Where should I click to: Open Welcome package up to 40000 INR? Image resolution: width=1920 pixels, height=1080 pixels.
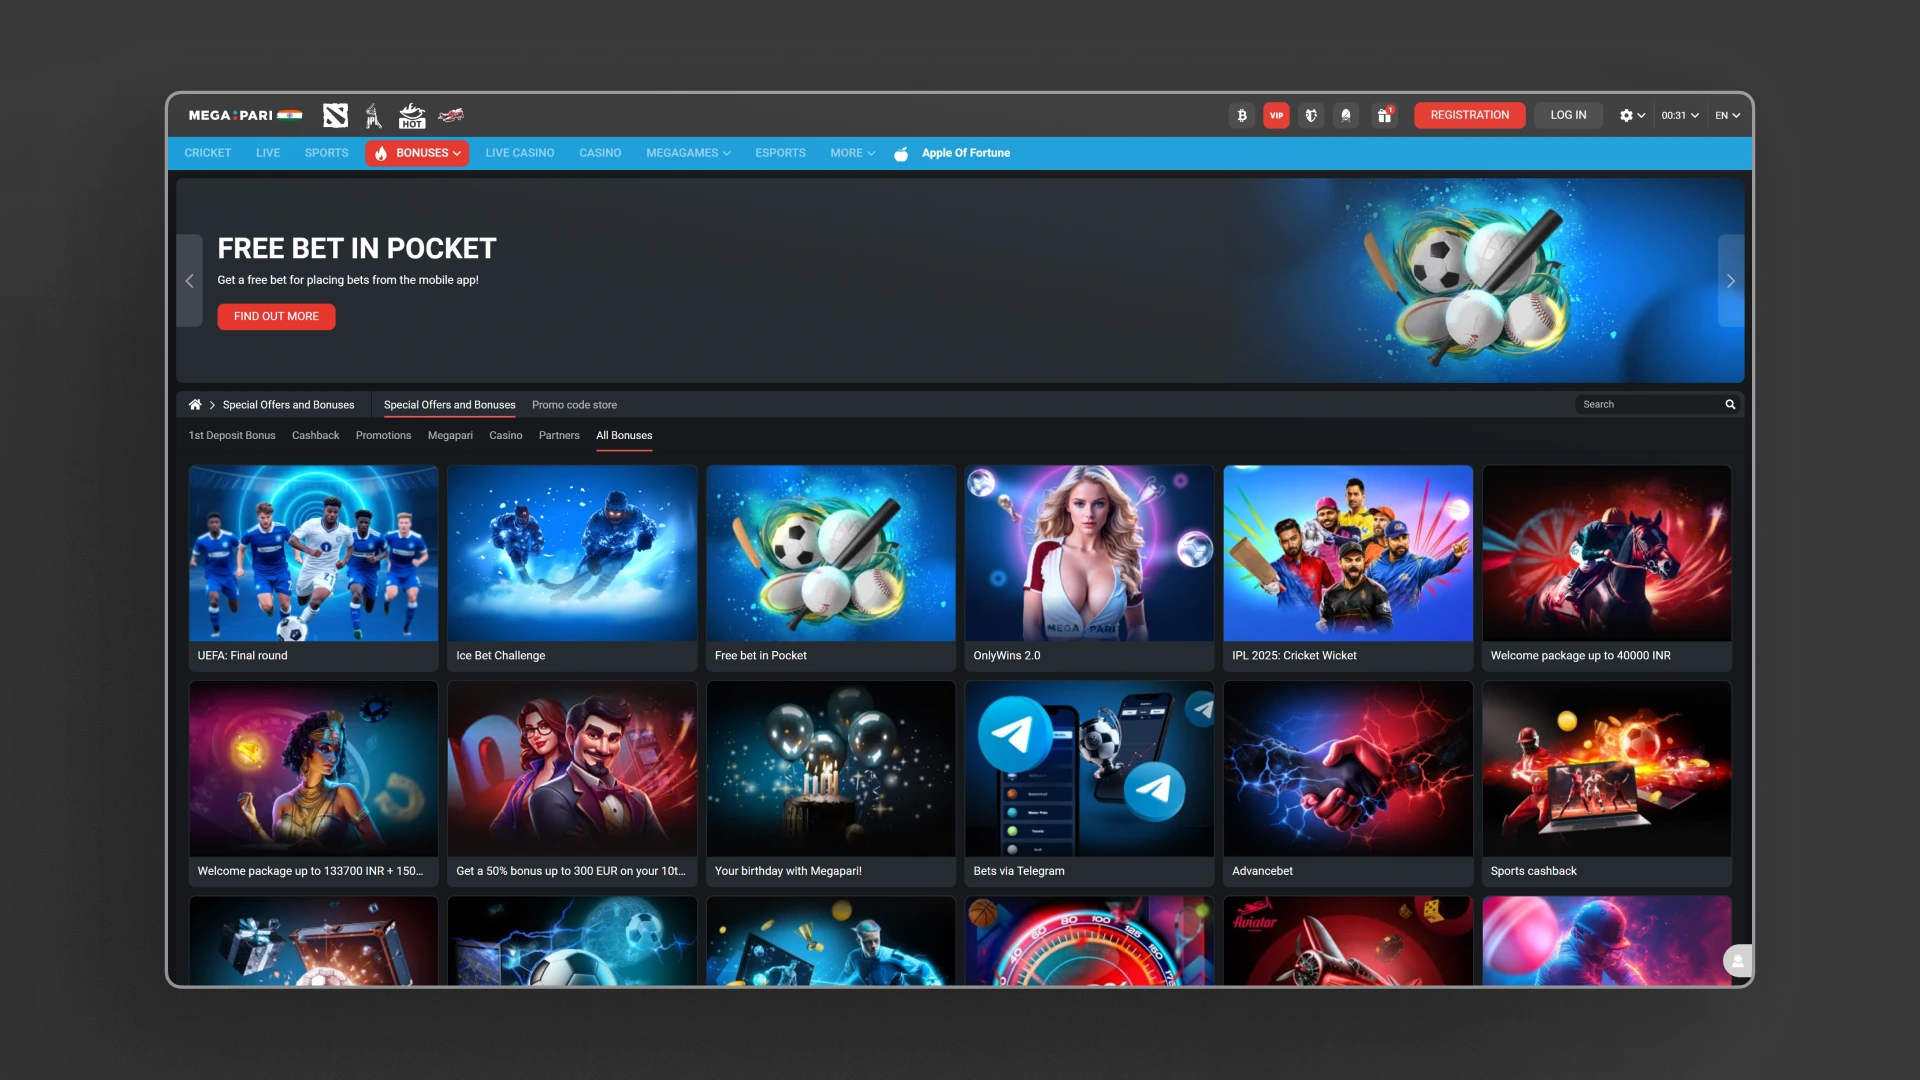(x=1607, y=567)
